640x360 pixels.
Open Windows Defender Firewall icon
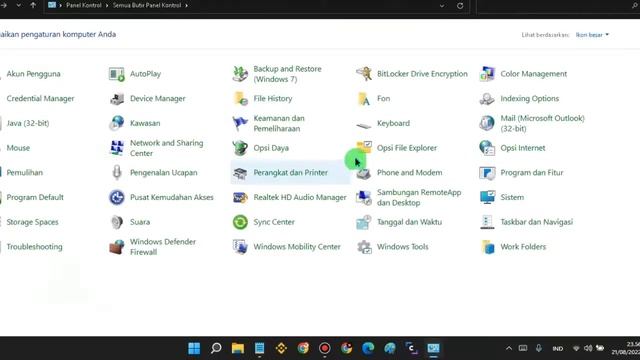pos(117,247)
